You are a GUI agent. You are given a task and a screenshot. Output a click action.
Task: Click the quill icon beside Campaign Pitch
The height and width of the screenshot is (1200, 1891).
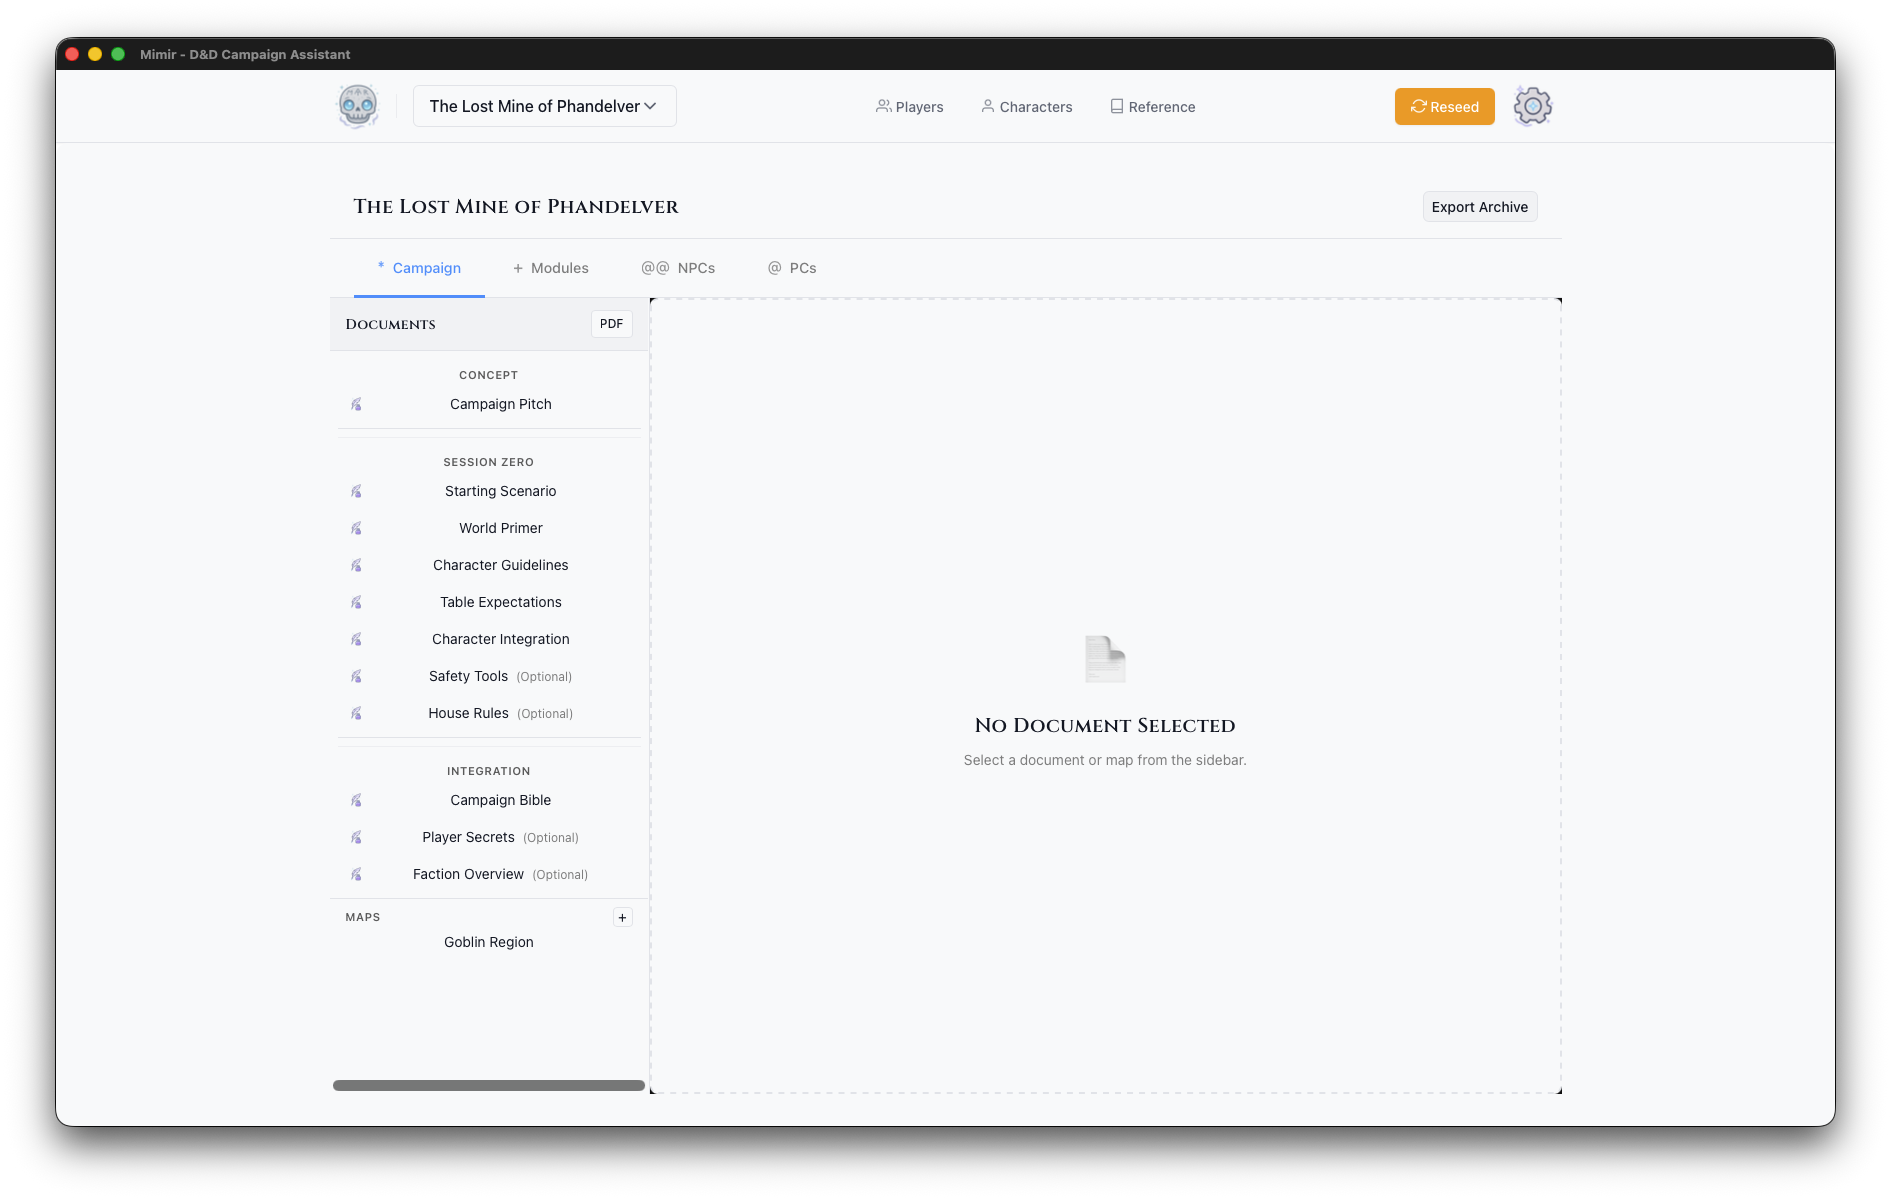pos(357,404)
